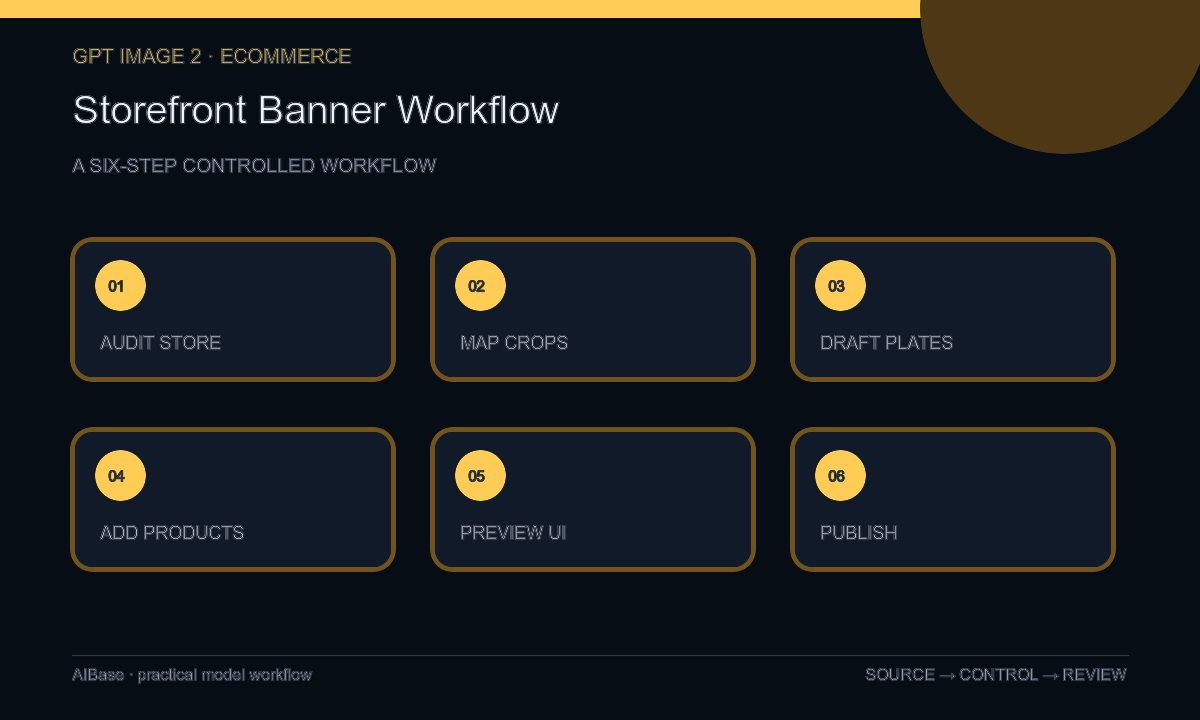The height and width of the screenshot is (720, 1200).
Task: Select the ADD PRODUCTS label
Action: click(x=172, y=533)
